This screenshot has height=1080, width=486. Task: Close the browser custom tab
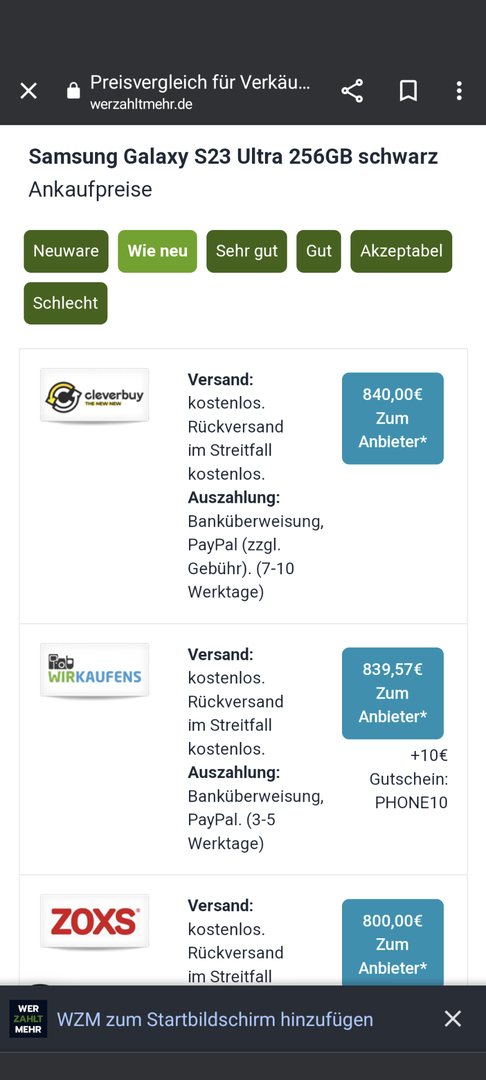point(28,90)
